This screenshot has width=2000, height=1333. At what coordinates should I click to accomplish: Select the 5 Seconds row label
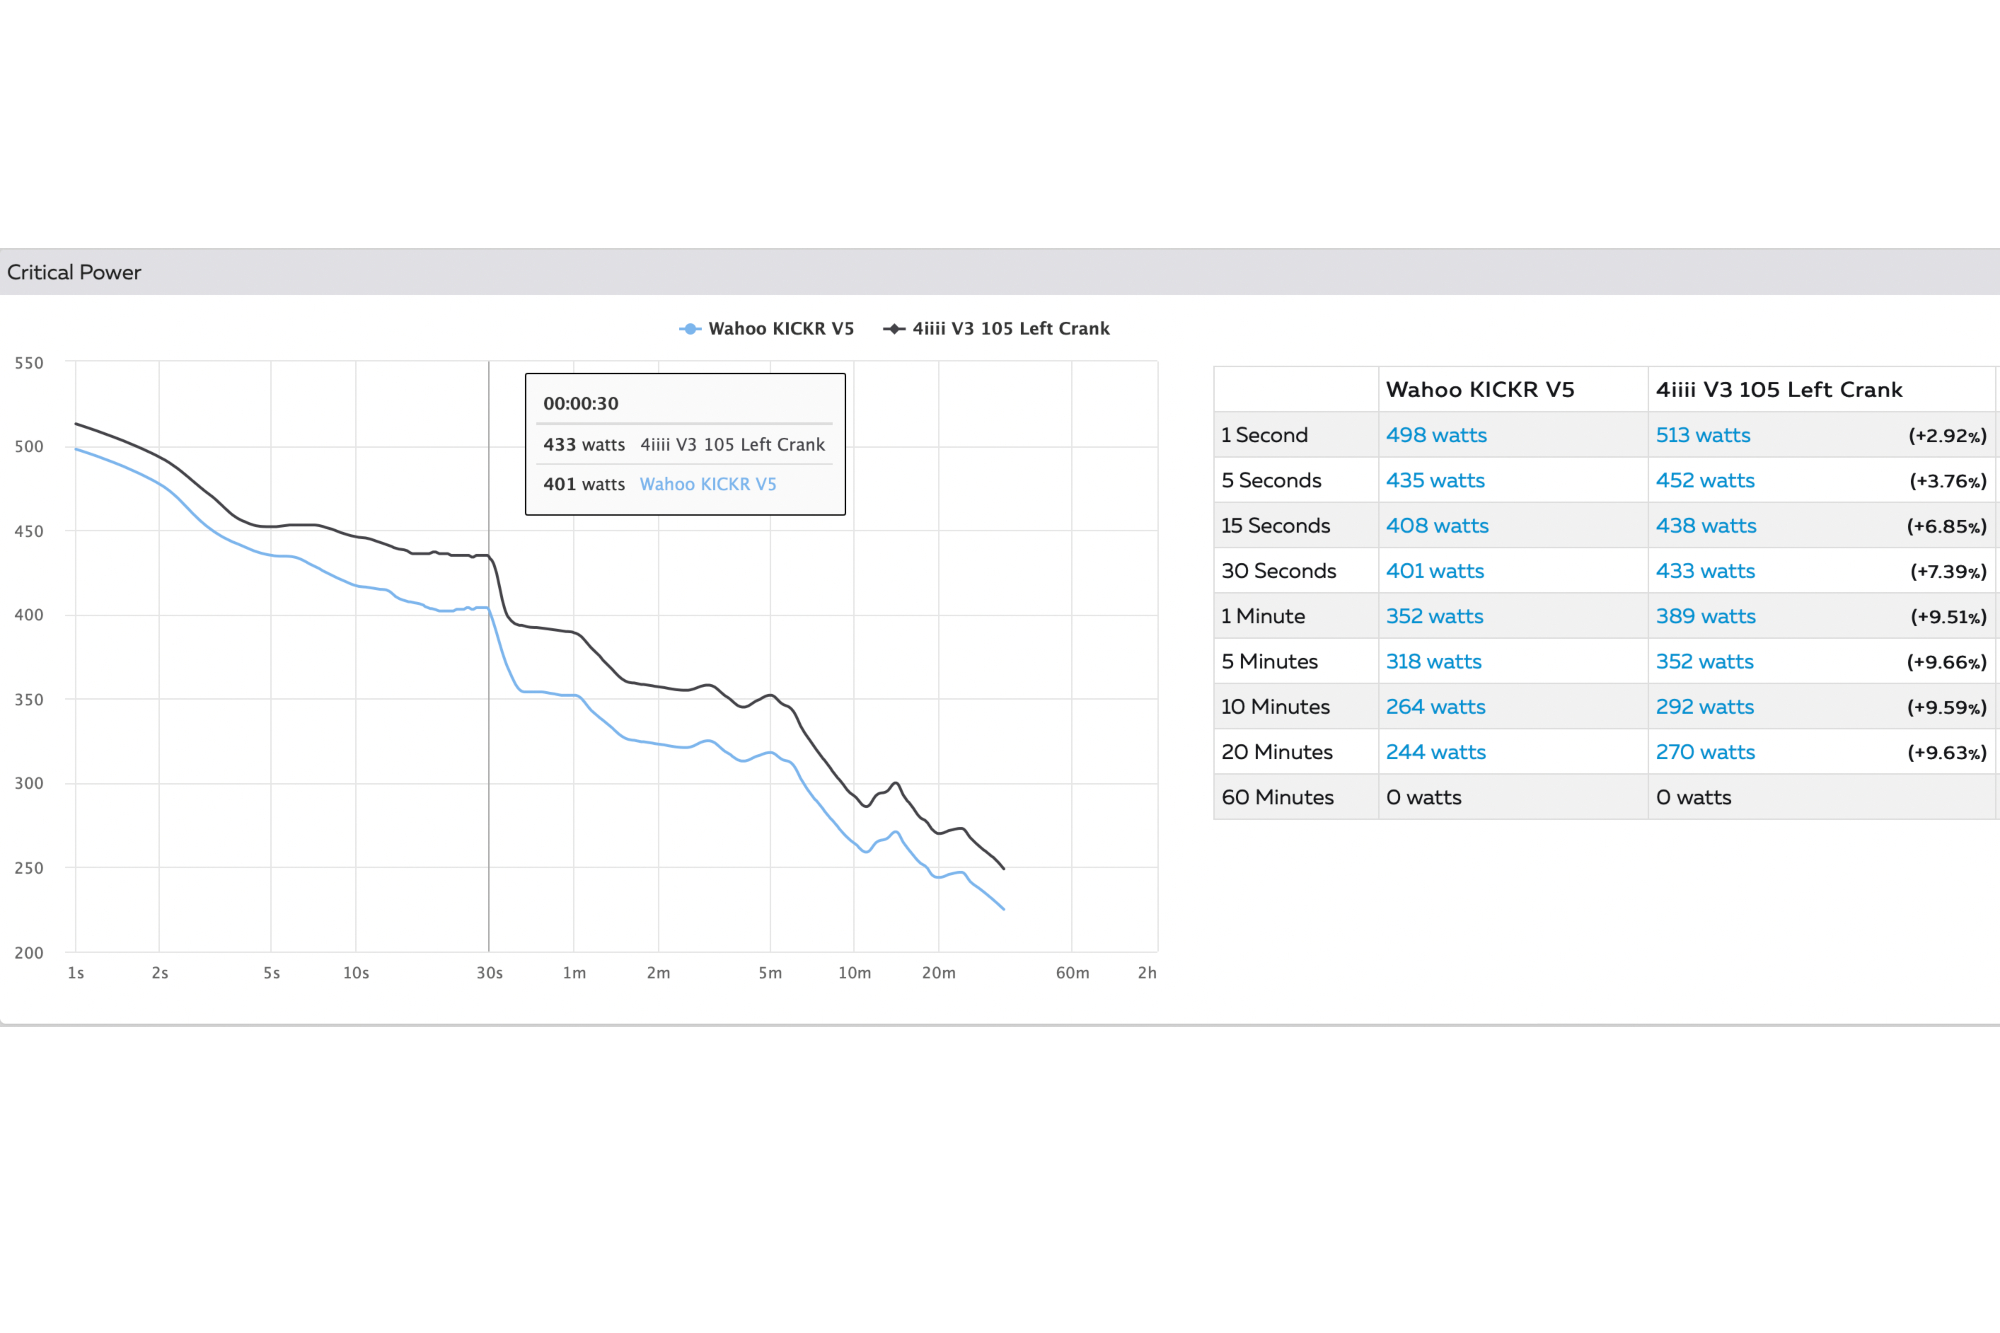tap(1271, 480)
